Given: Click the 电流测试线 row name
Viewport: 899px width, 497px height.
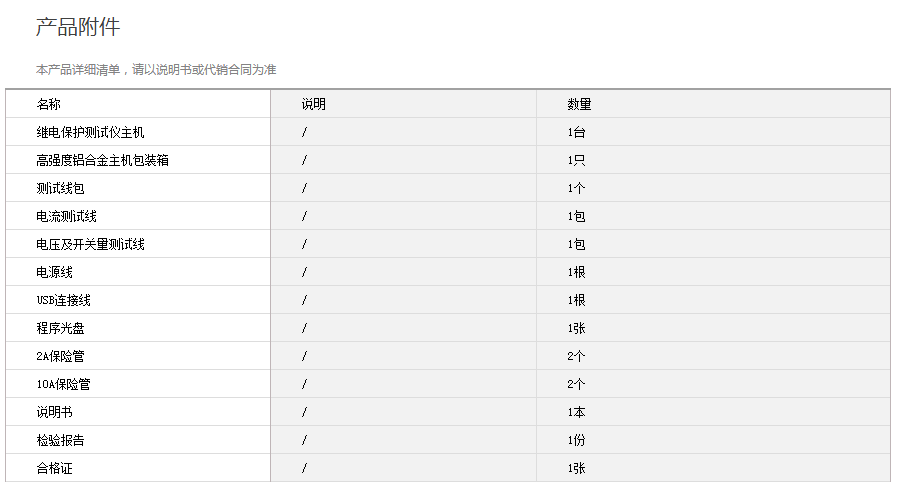Looking at the screenshot, I should point(66,216).
